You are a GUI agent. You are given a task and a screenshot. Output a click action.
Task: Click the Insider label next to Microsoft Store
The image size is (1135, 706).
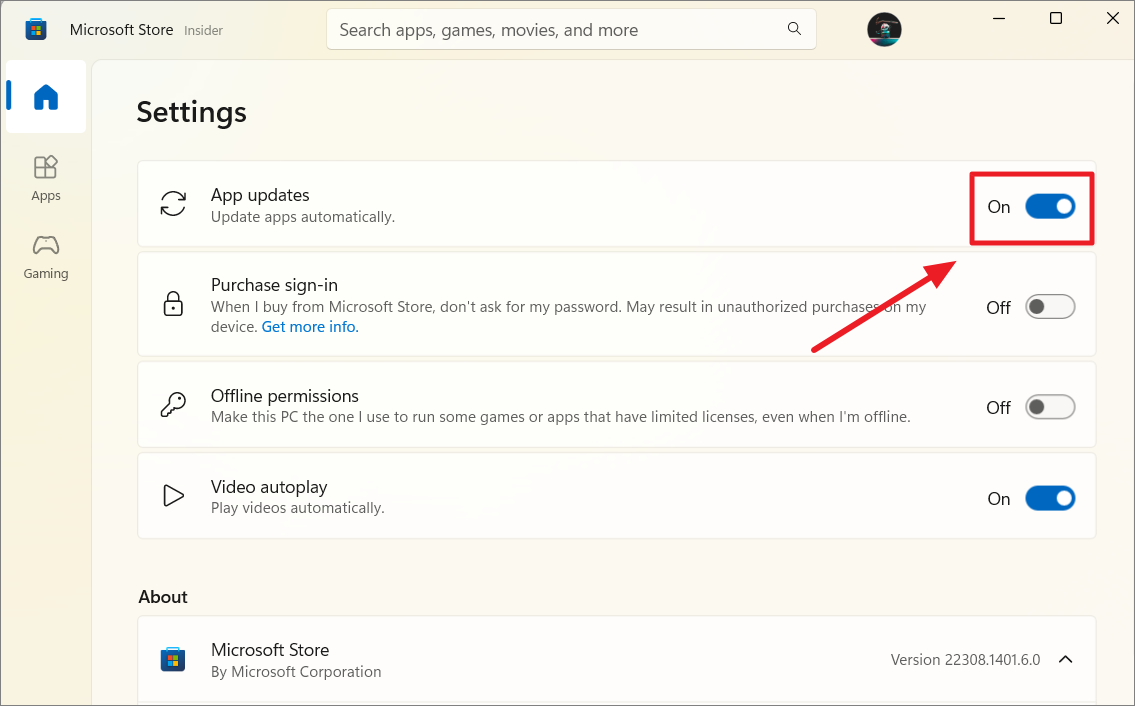coord(203,30)
